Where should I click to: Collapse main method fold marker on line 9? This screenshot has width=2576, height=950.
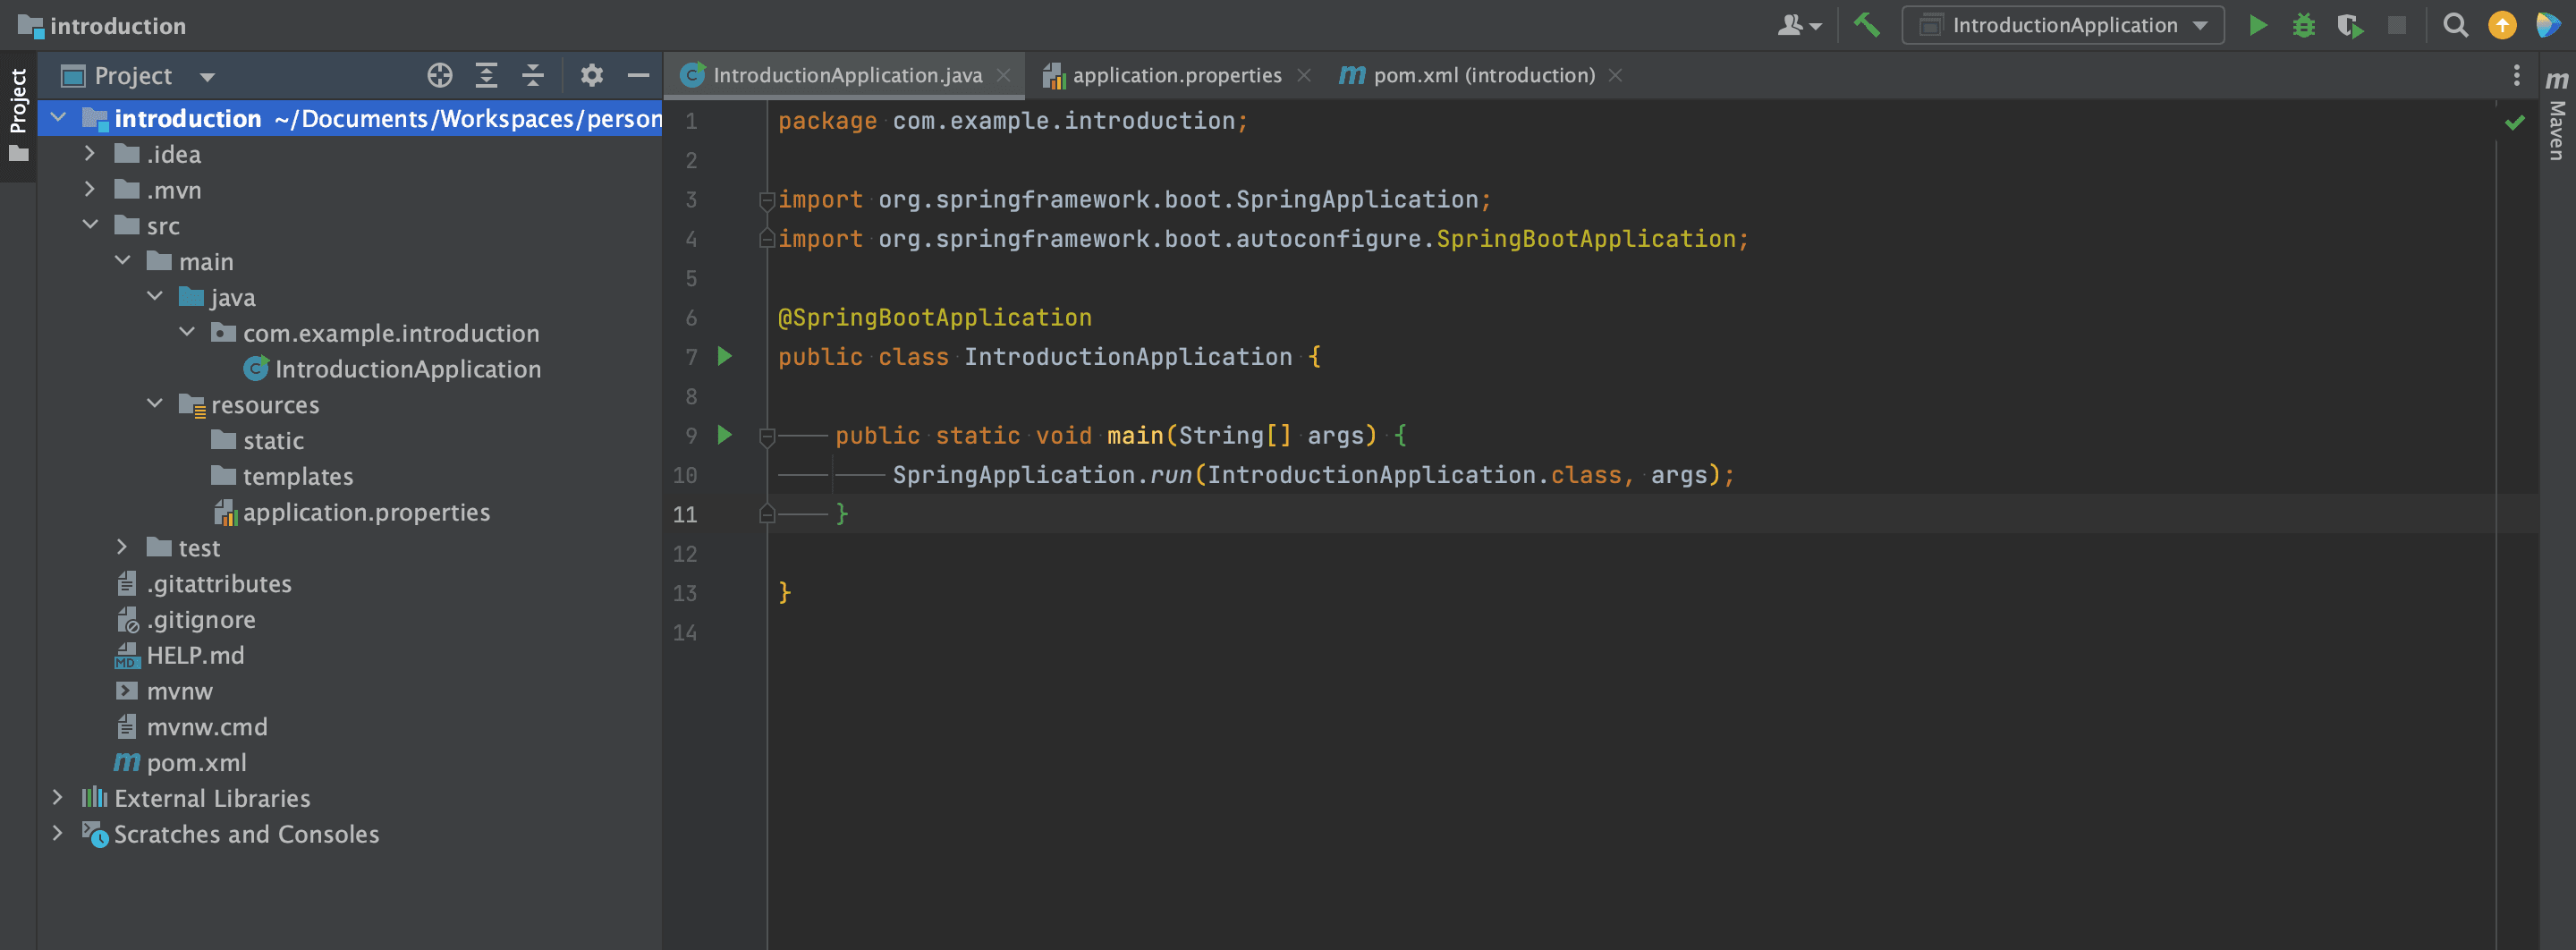767,436
